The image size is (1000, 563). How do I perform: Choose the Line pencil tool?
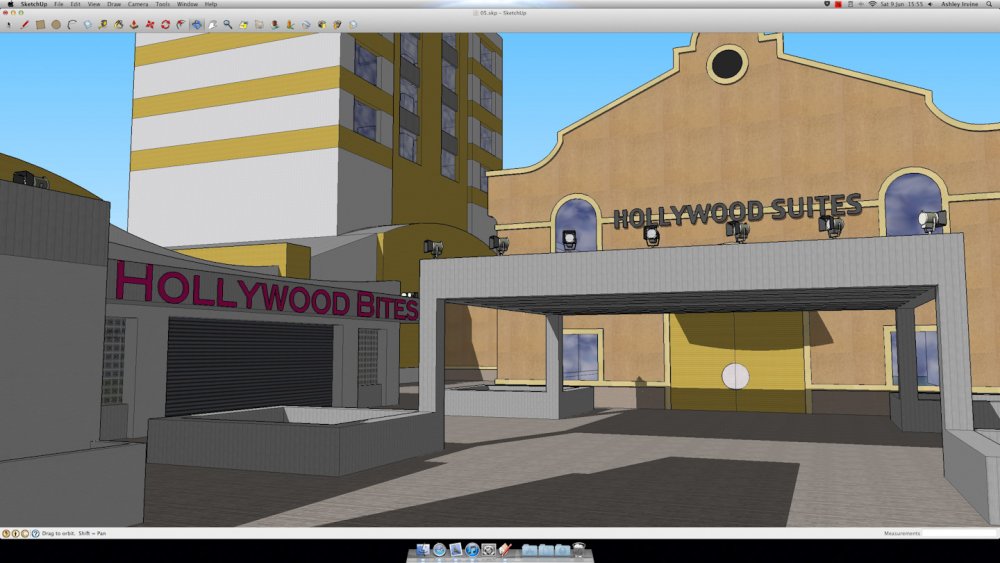tap(25, 24)
